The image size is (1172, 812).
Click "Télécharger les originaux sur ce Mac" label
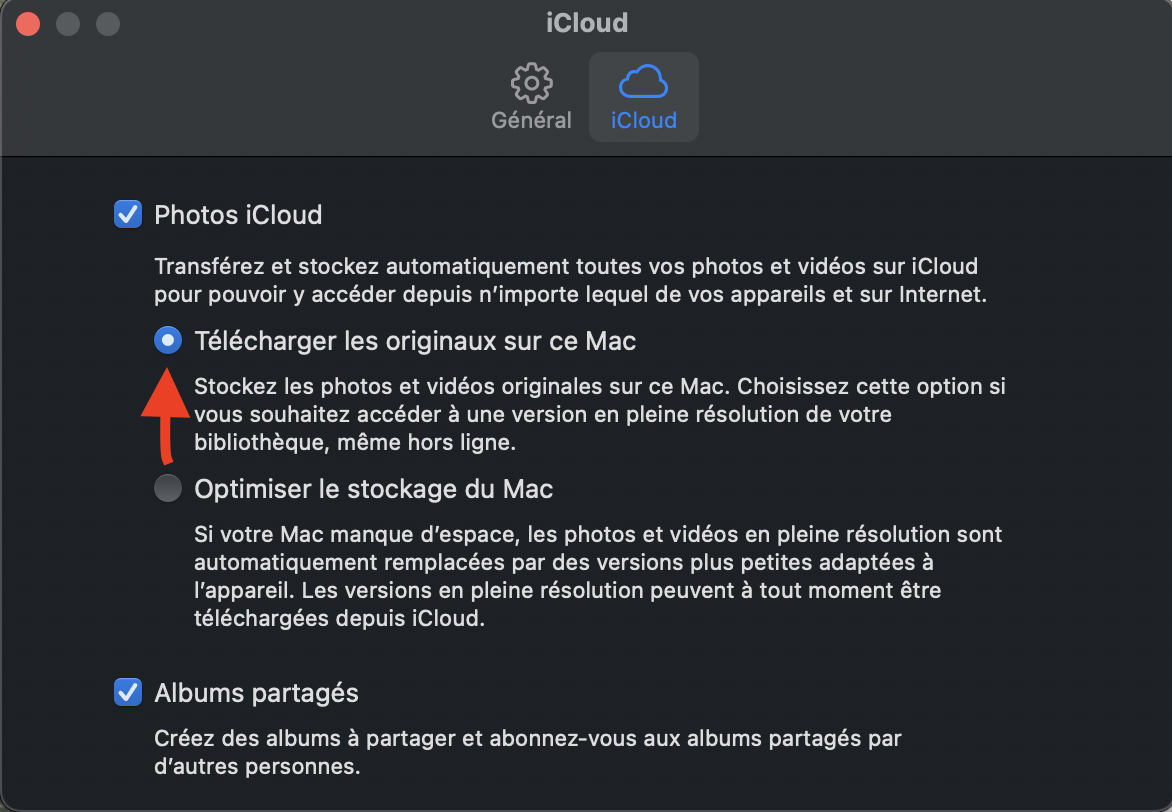coord(415,341)
